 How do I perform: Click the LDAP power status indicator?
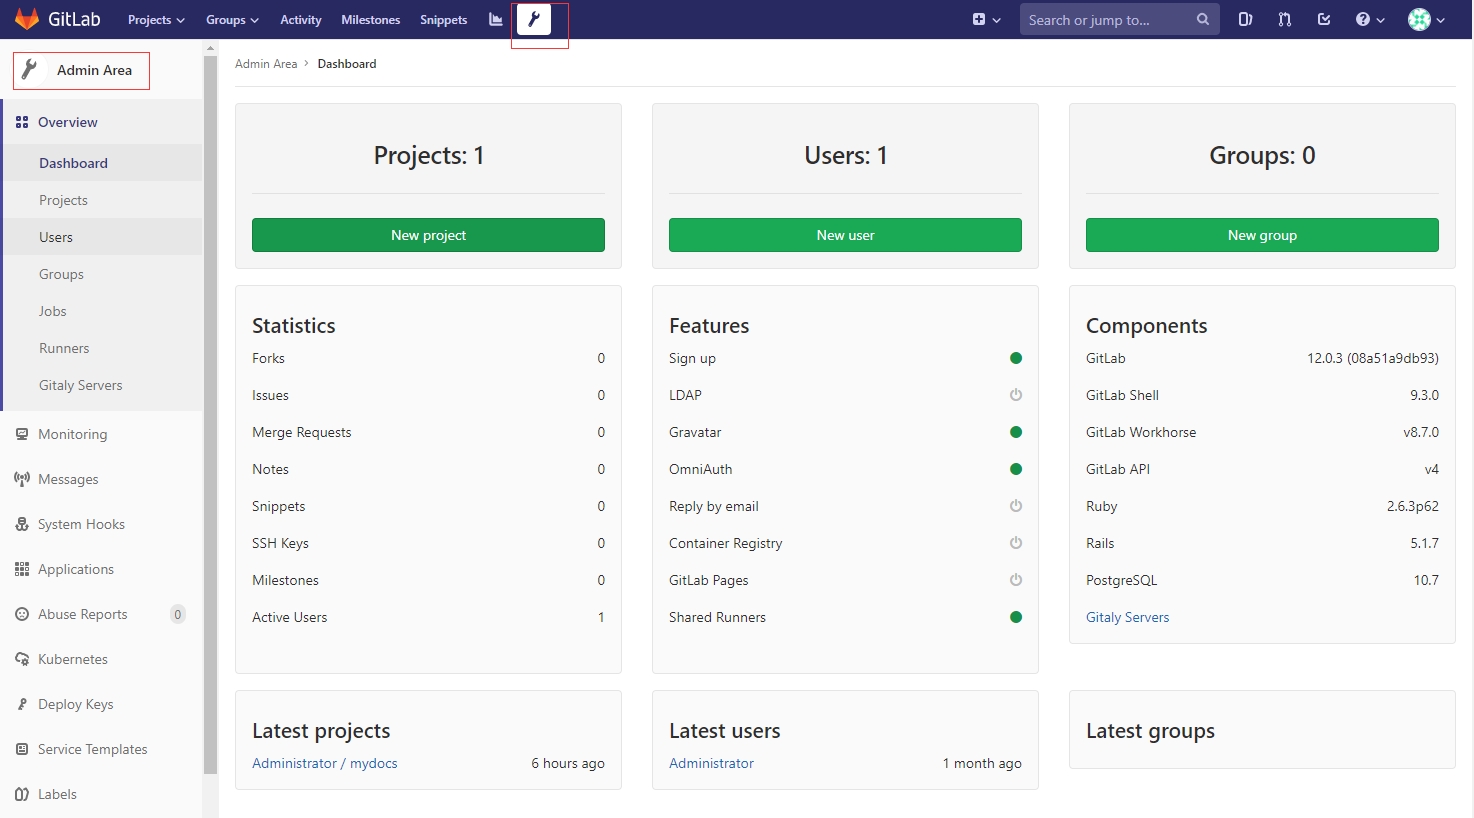point(1016,395)
